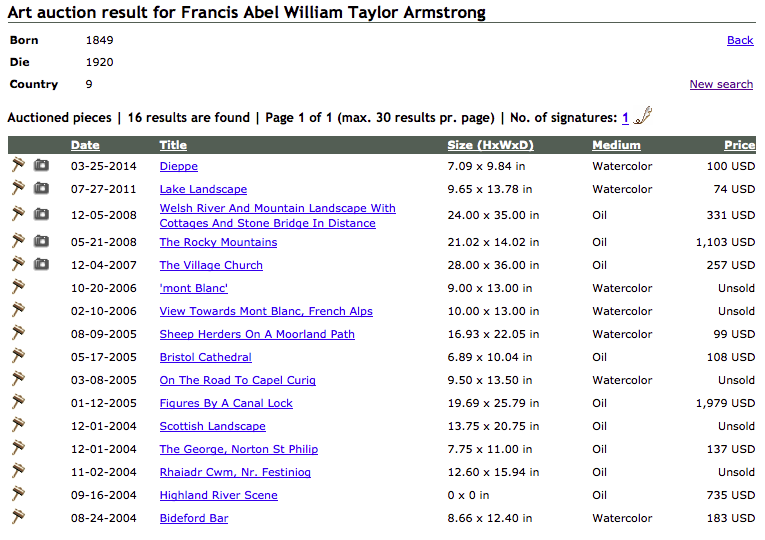Click the signature quill icon
The height and width of the screenshot is (540, 765).
(x=643, y=116)
